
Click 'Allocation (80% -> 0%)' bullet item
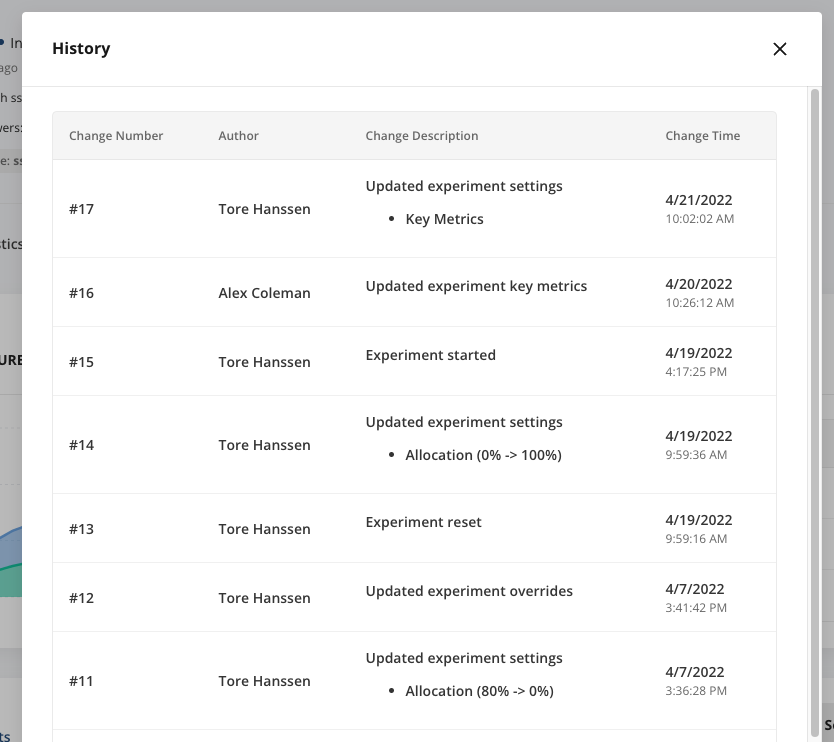(x=479, y=692)
